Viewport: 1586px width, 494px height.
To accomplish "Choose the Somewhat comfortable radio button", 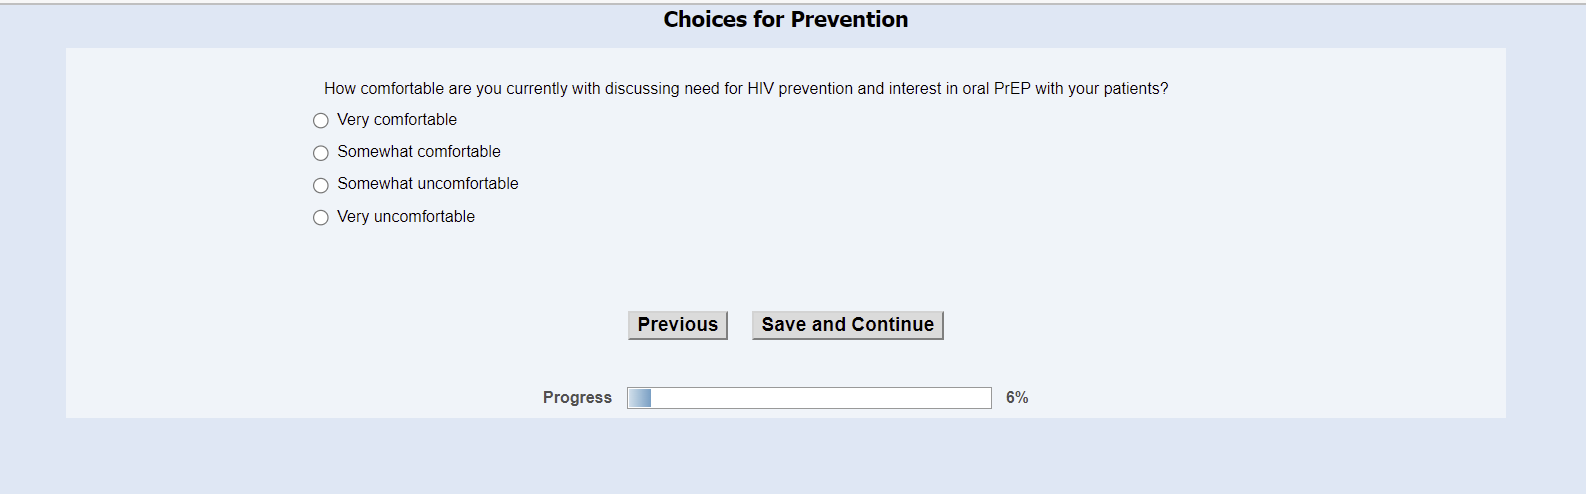I will pyautogui.click(x=321, y=153).
